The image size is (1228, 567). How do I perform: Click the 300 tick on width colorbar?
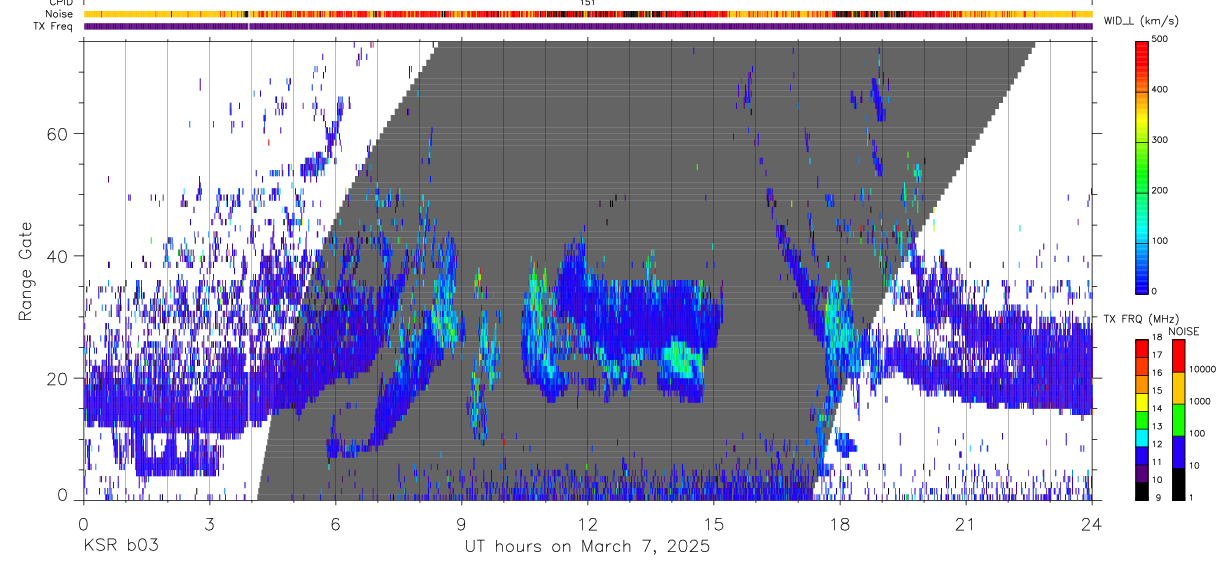1161,140
